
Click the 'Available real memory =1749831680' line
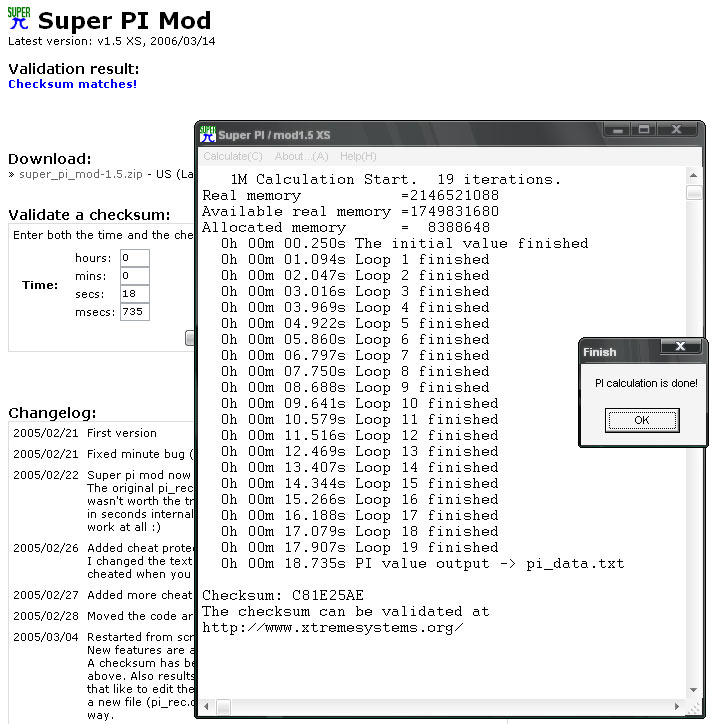click(350, 211)
